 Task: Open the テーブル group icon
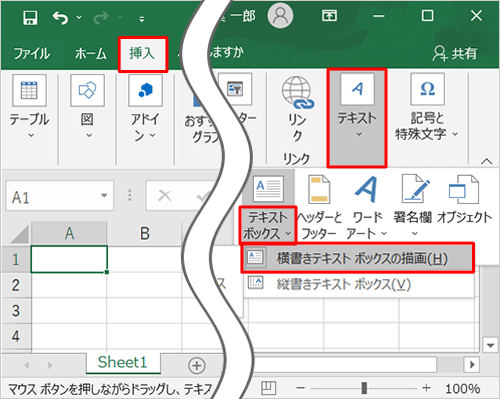click(29, 90)
